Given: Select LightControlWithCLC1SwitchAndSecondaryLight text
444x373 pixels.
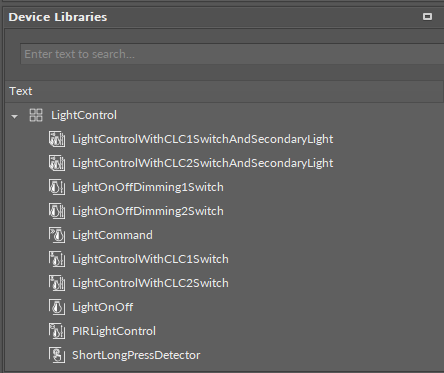Looking at the screenshot, I should [x=203, y=139].
